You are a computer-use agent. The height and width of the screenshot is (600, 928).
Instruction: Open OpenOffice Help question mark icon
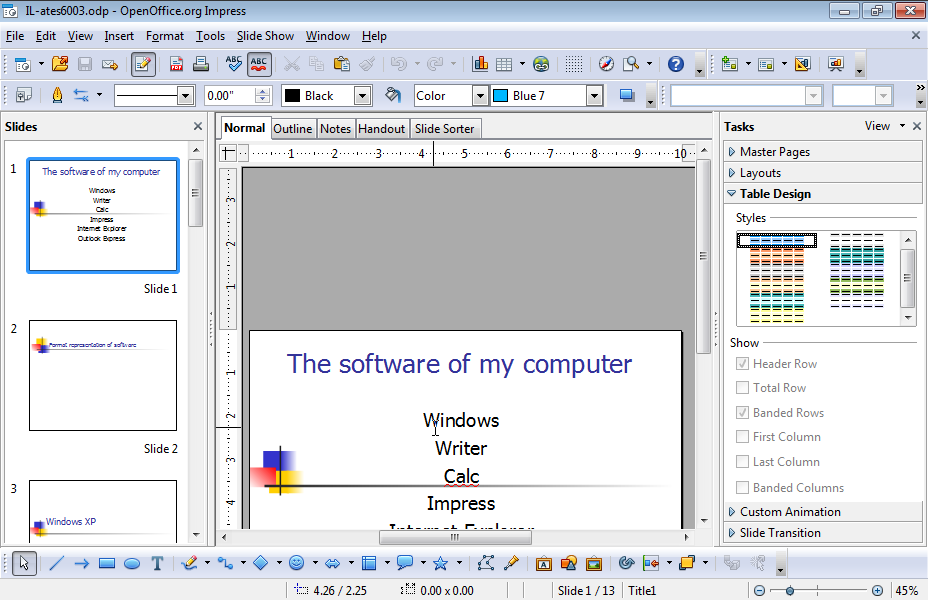[676, 64]
